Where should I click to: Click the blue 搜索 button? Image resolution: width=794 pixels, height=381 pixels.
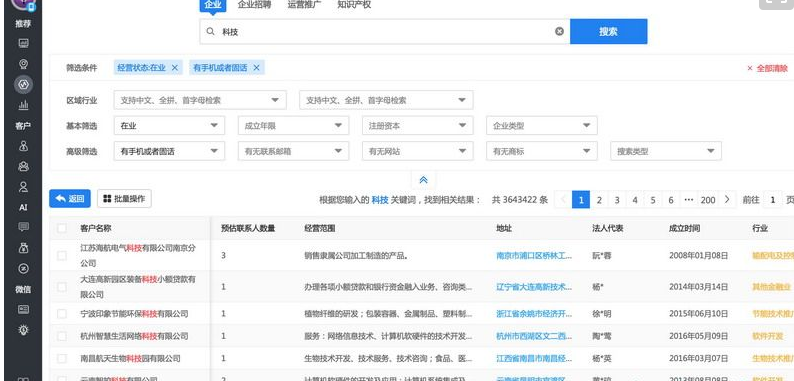tap(608, 31)
